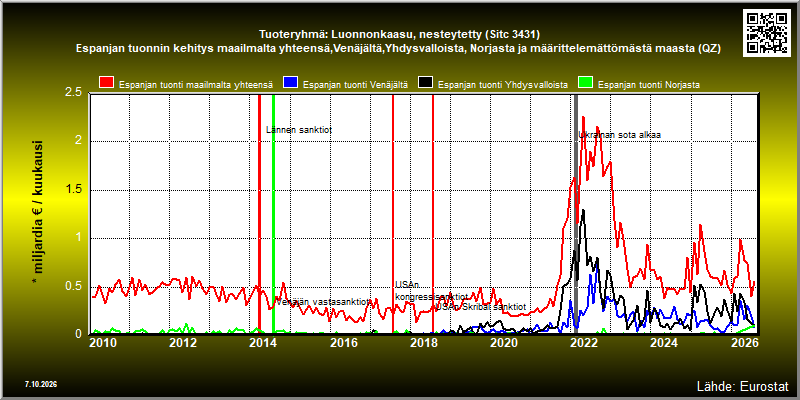The height and width of the screenshot is (400, 800).
Task: Click the subtitle 'Espanjan tuonnin kehitys' line
Action: [398, 48]
